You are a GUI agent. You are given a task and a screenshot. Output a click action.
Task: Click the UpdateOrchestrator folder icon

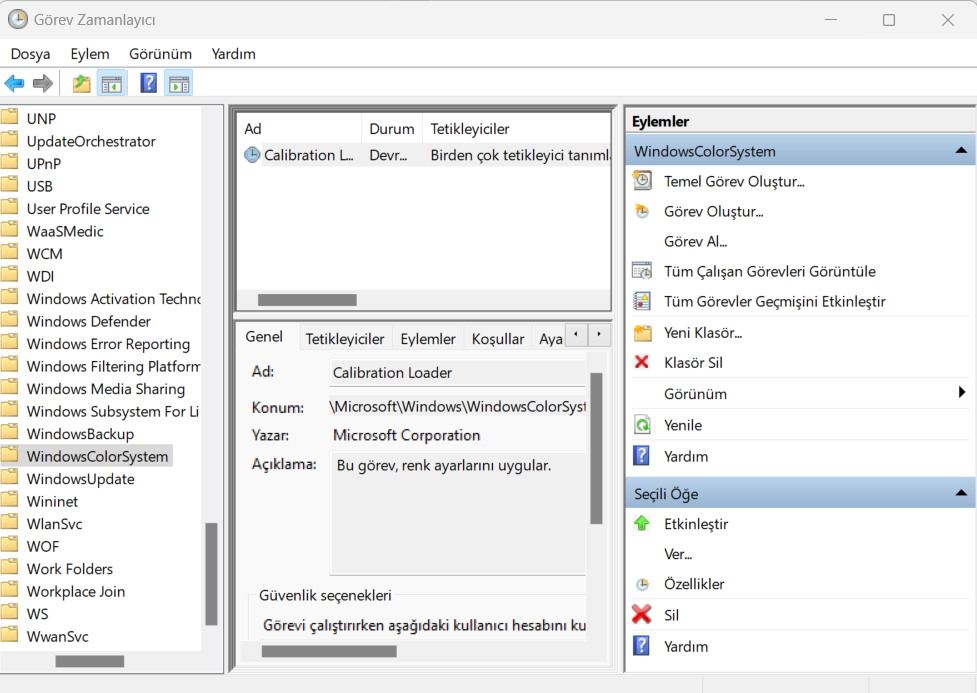click(9, 140)
